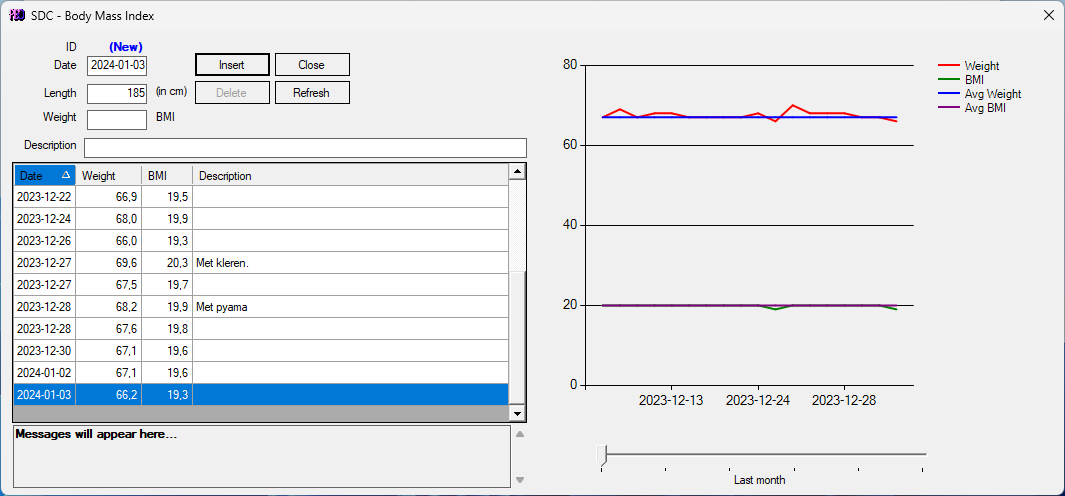Click the chart axis label 2023-12-13
Viewport: 1065px width, 496px height.
coord(671,400)
